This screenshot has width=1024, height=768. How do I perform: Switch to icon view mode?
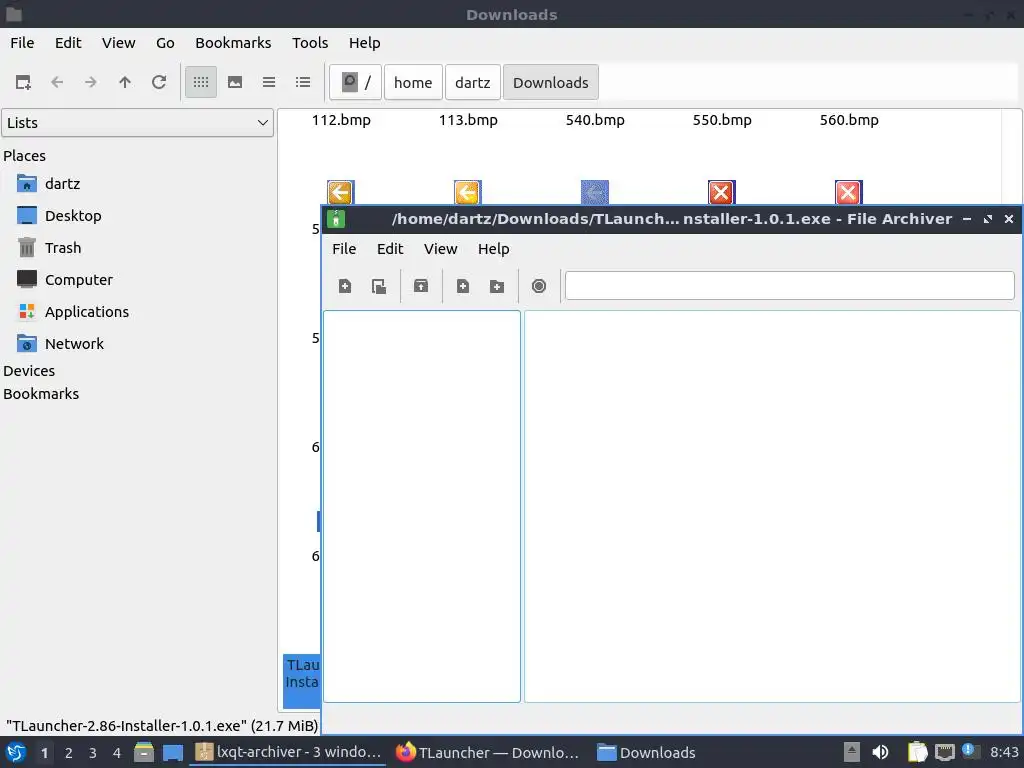pos(200,82)
